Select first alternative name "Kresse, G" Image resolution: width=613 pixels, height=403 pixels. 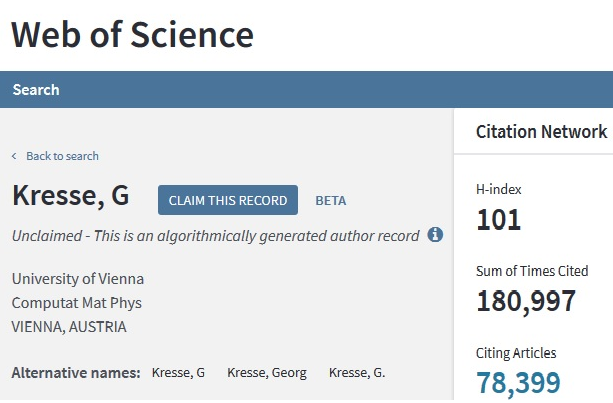click(178, 373)
